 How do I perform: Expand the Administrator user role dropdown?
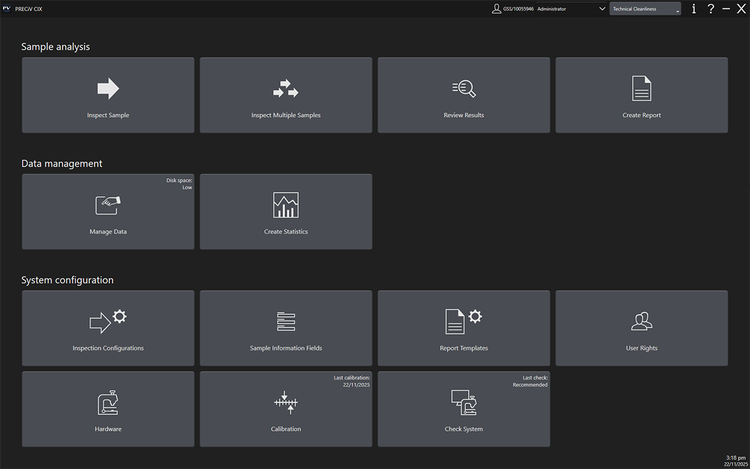pyautogui.click(x=601, y=8)
